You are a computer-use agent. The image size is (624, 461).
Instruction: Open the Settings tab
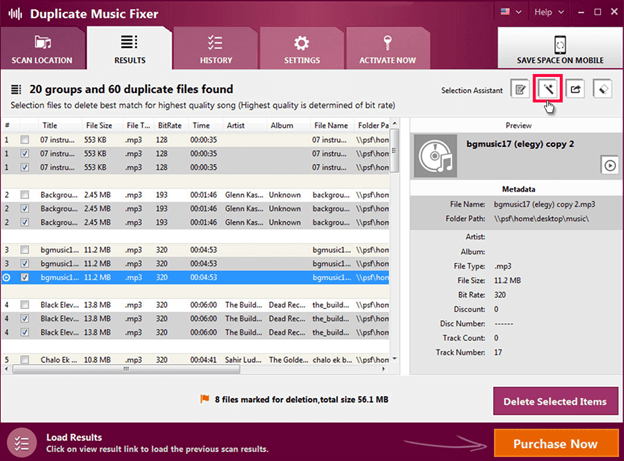tap(302, 49)
